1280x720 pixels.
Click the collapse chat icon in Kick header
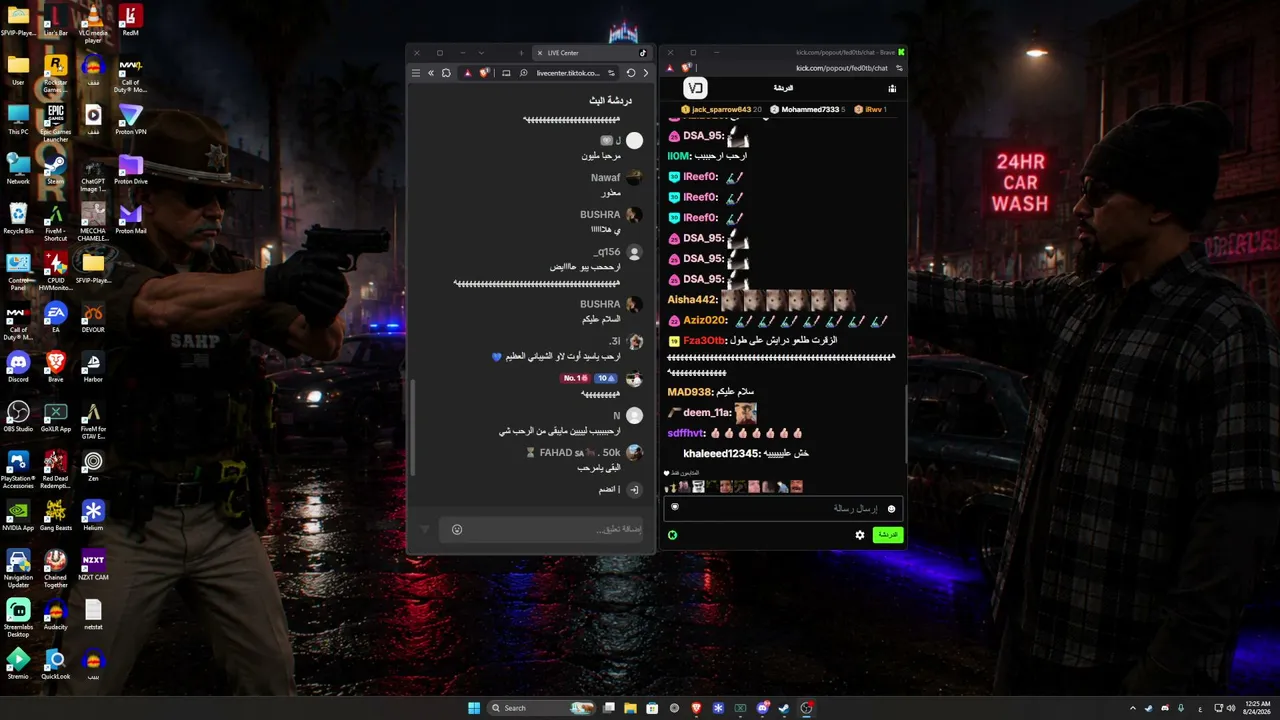[x=694, y=88]
